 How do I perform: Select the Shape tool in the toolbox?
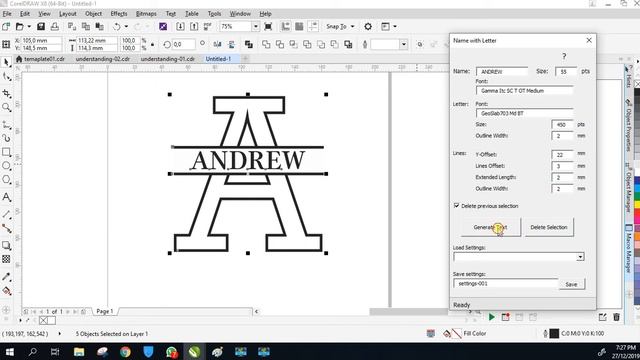[6, 77]
